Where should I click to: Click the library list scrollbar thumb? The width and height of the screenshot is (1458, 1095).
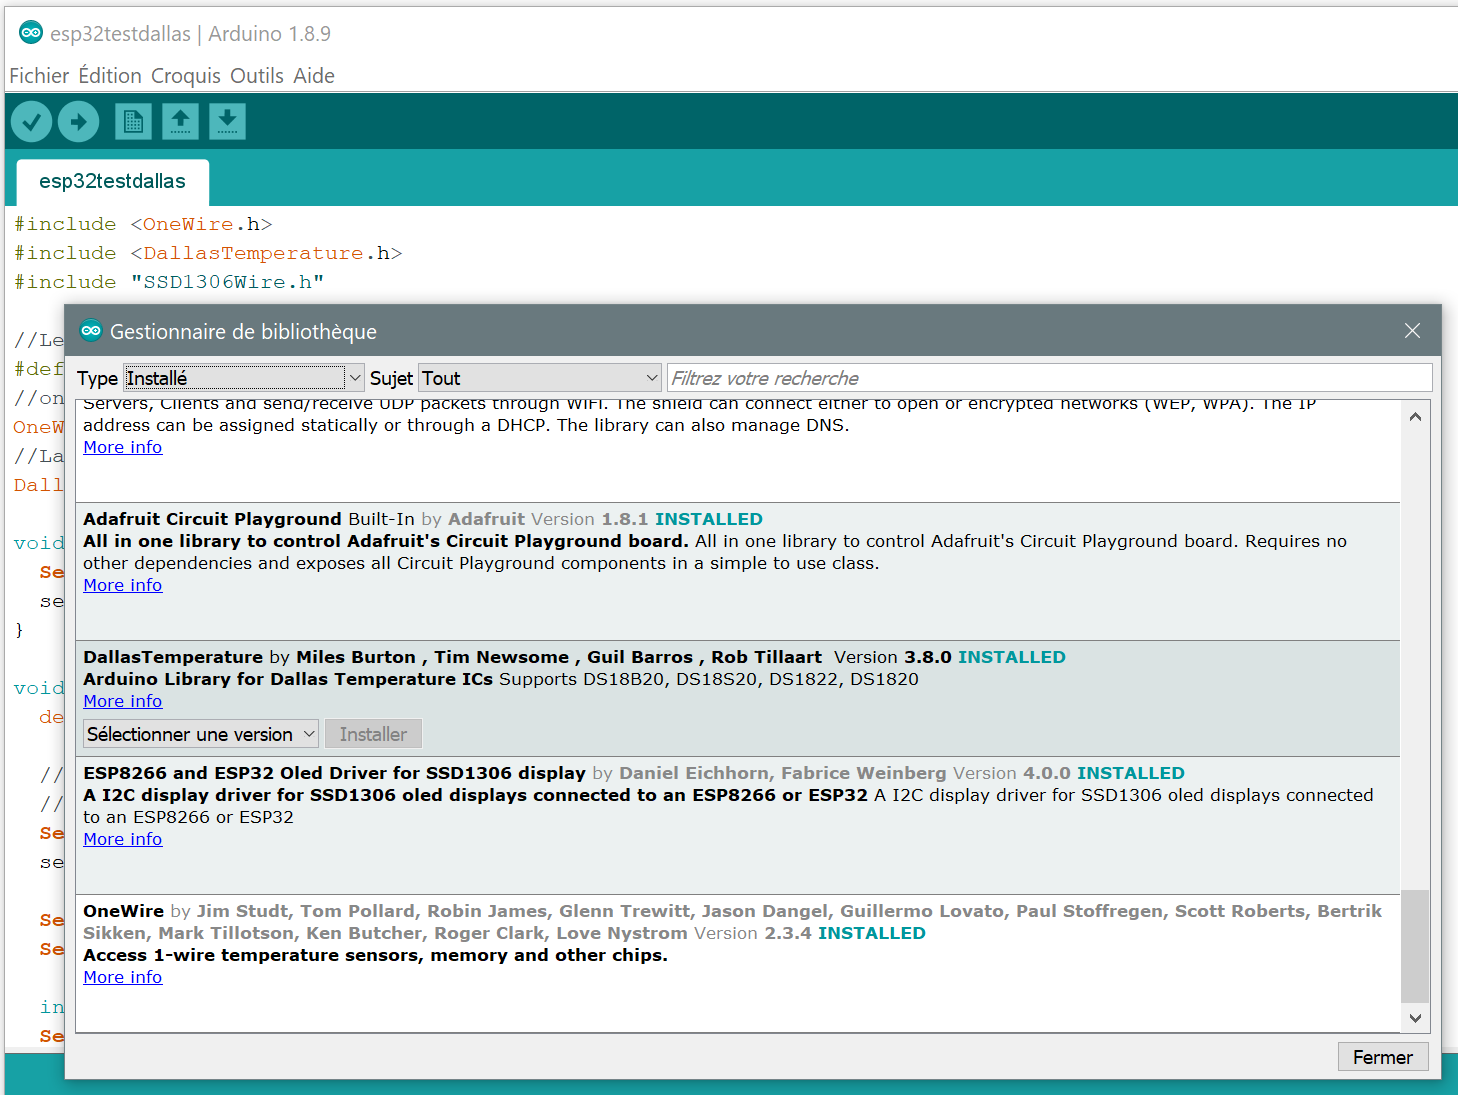tap(1415, 945)
